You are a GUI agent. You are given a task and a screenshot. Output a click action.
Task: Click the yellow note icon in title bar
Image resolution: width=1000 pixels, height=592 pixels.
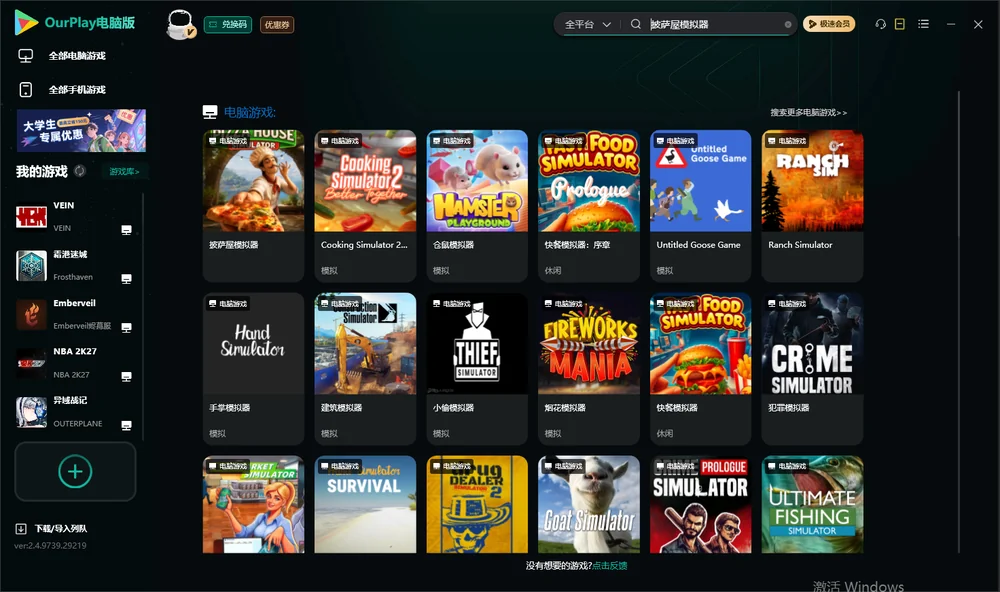[x=900, y=24]
